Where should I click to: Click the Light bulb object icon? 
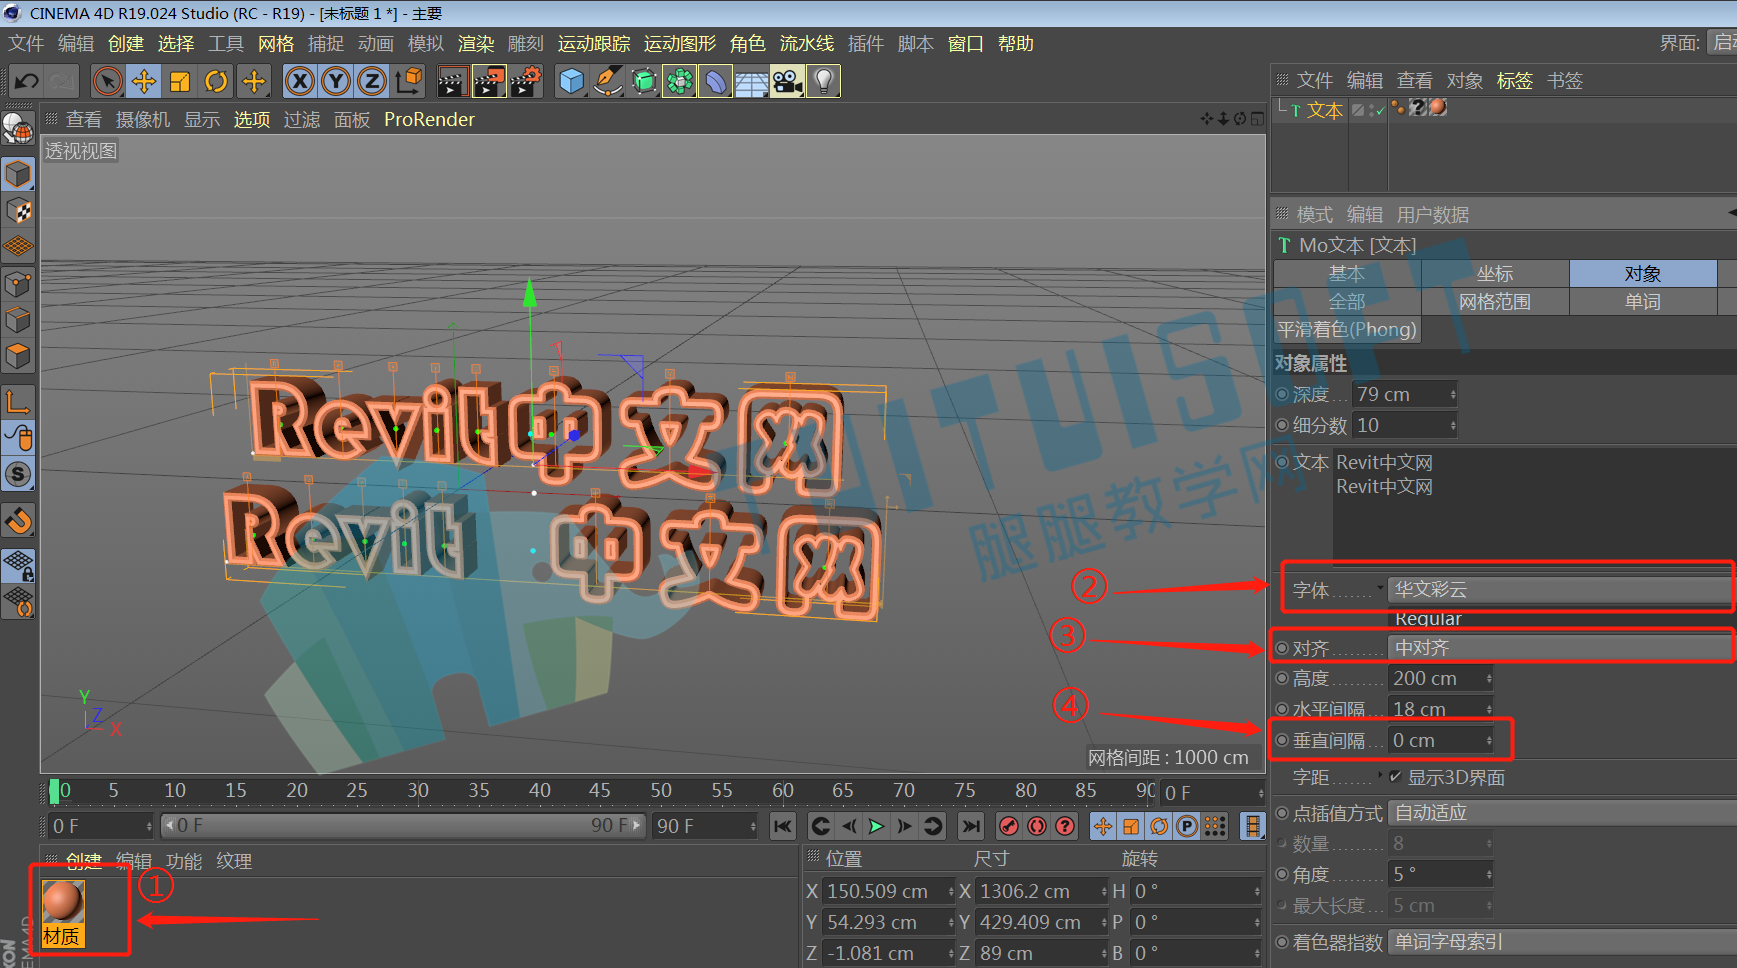tap(823, 81)
